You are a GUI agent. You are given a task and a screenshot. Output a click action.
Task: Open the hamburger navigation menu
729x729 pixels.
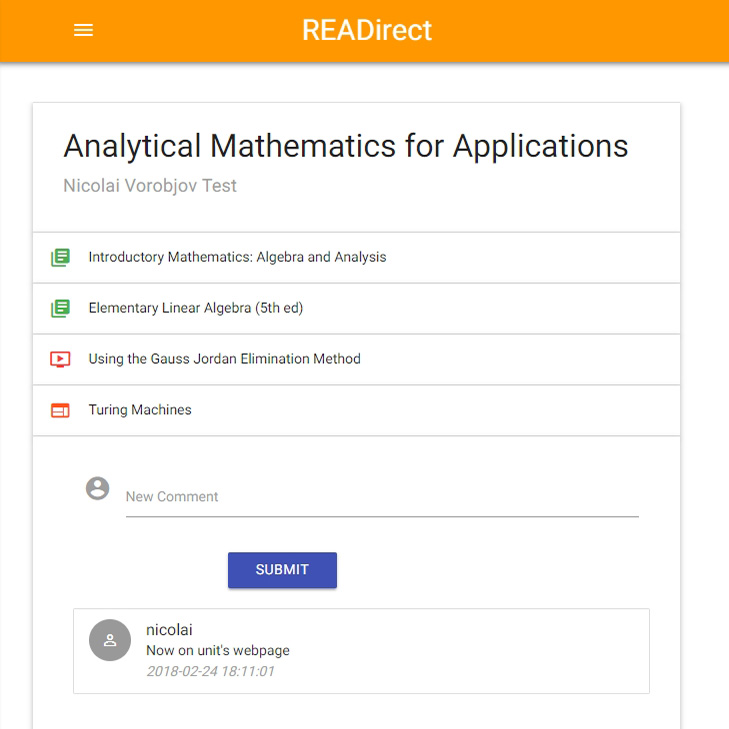pyautogui.click(x=83, y=30)
